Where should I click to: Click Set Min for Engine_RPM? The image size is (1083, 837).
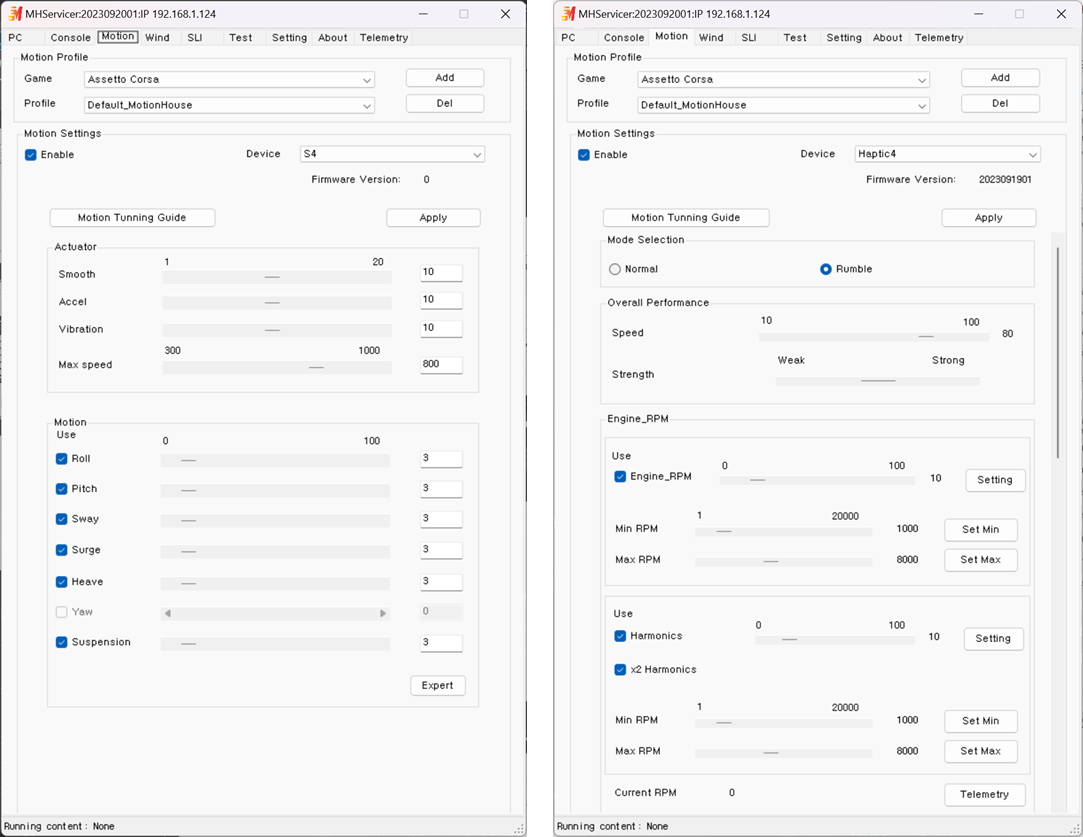[x=980, y=530]
